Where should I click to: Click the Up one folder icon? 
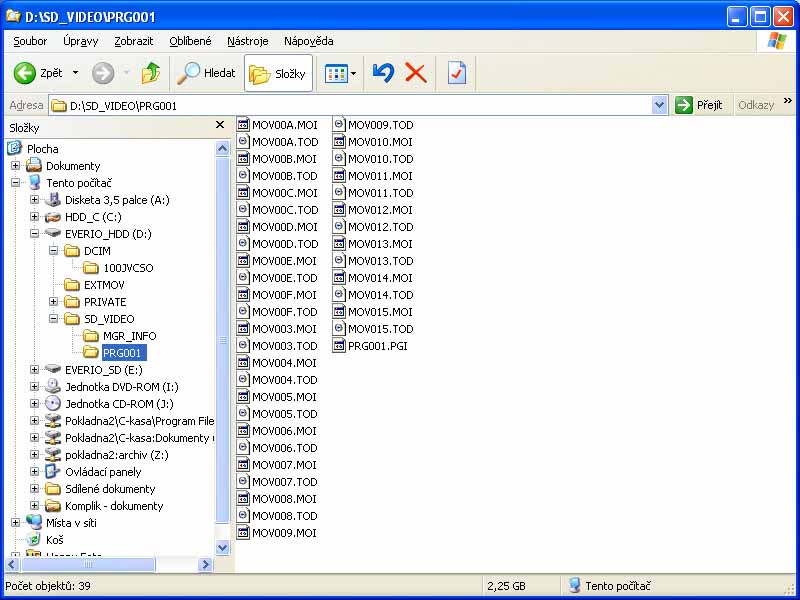tap(151, 73)
